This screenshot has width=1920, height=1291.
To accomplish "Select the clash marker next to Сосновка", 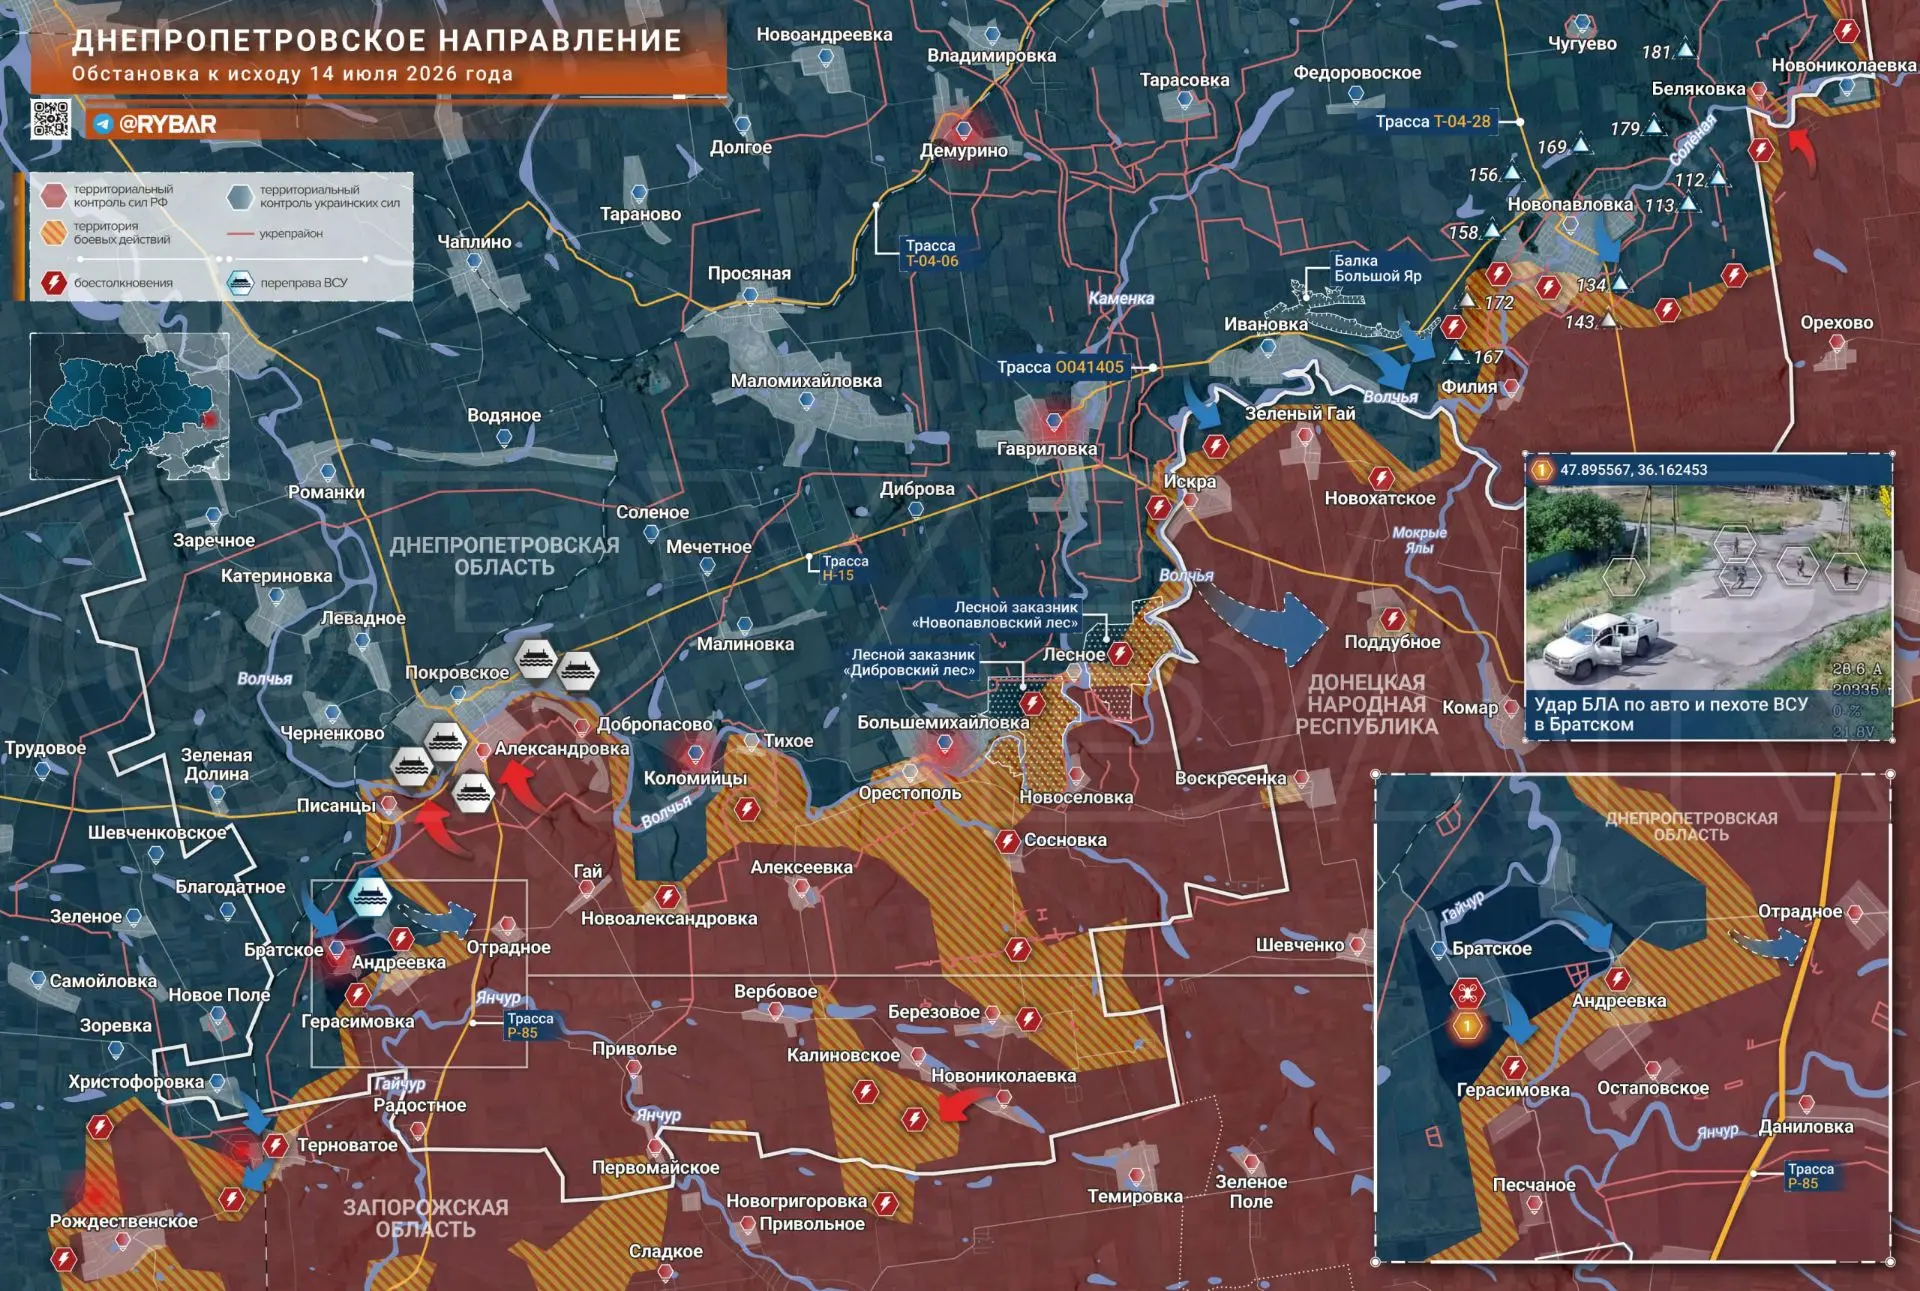I will [1008, 841].
